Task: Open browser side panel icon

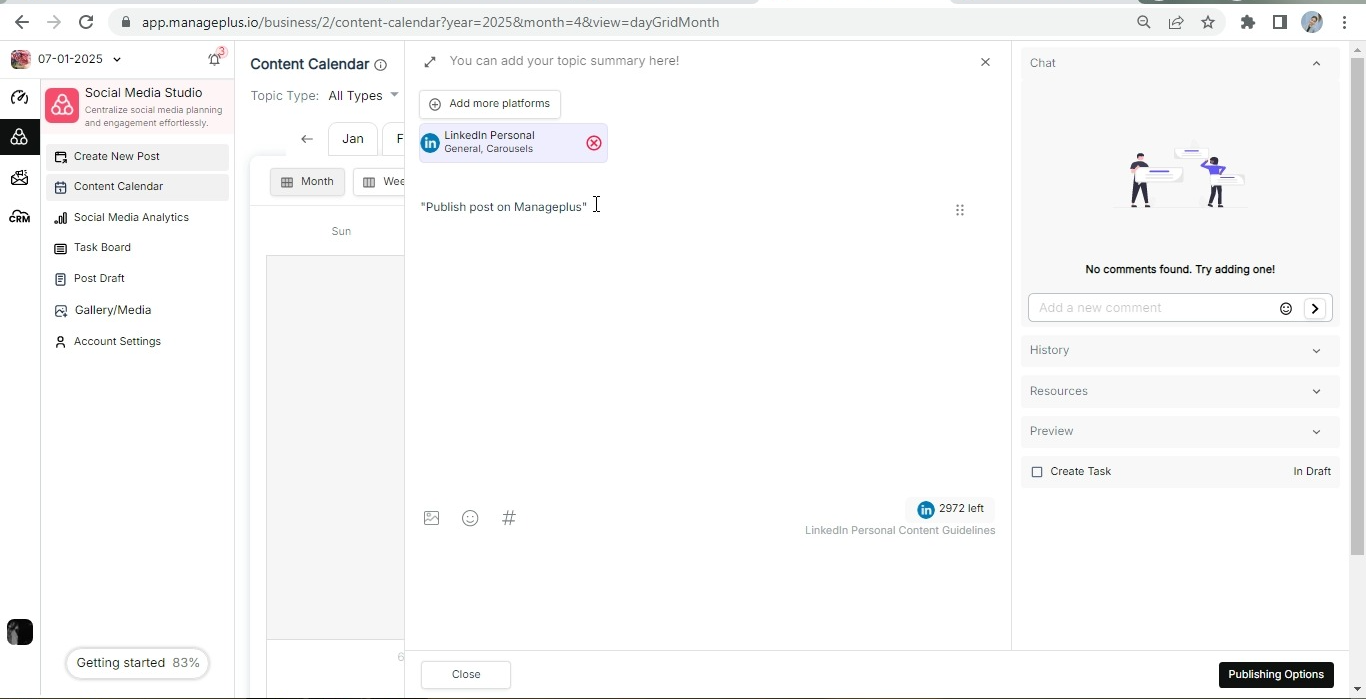Action: coord(1280,22)
